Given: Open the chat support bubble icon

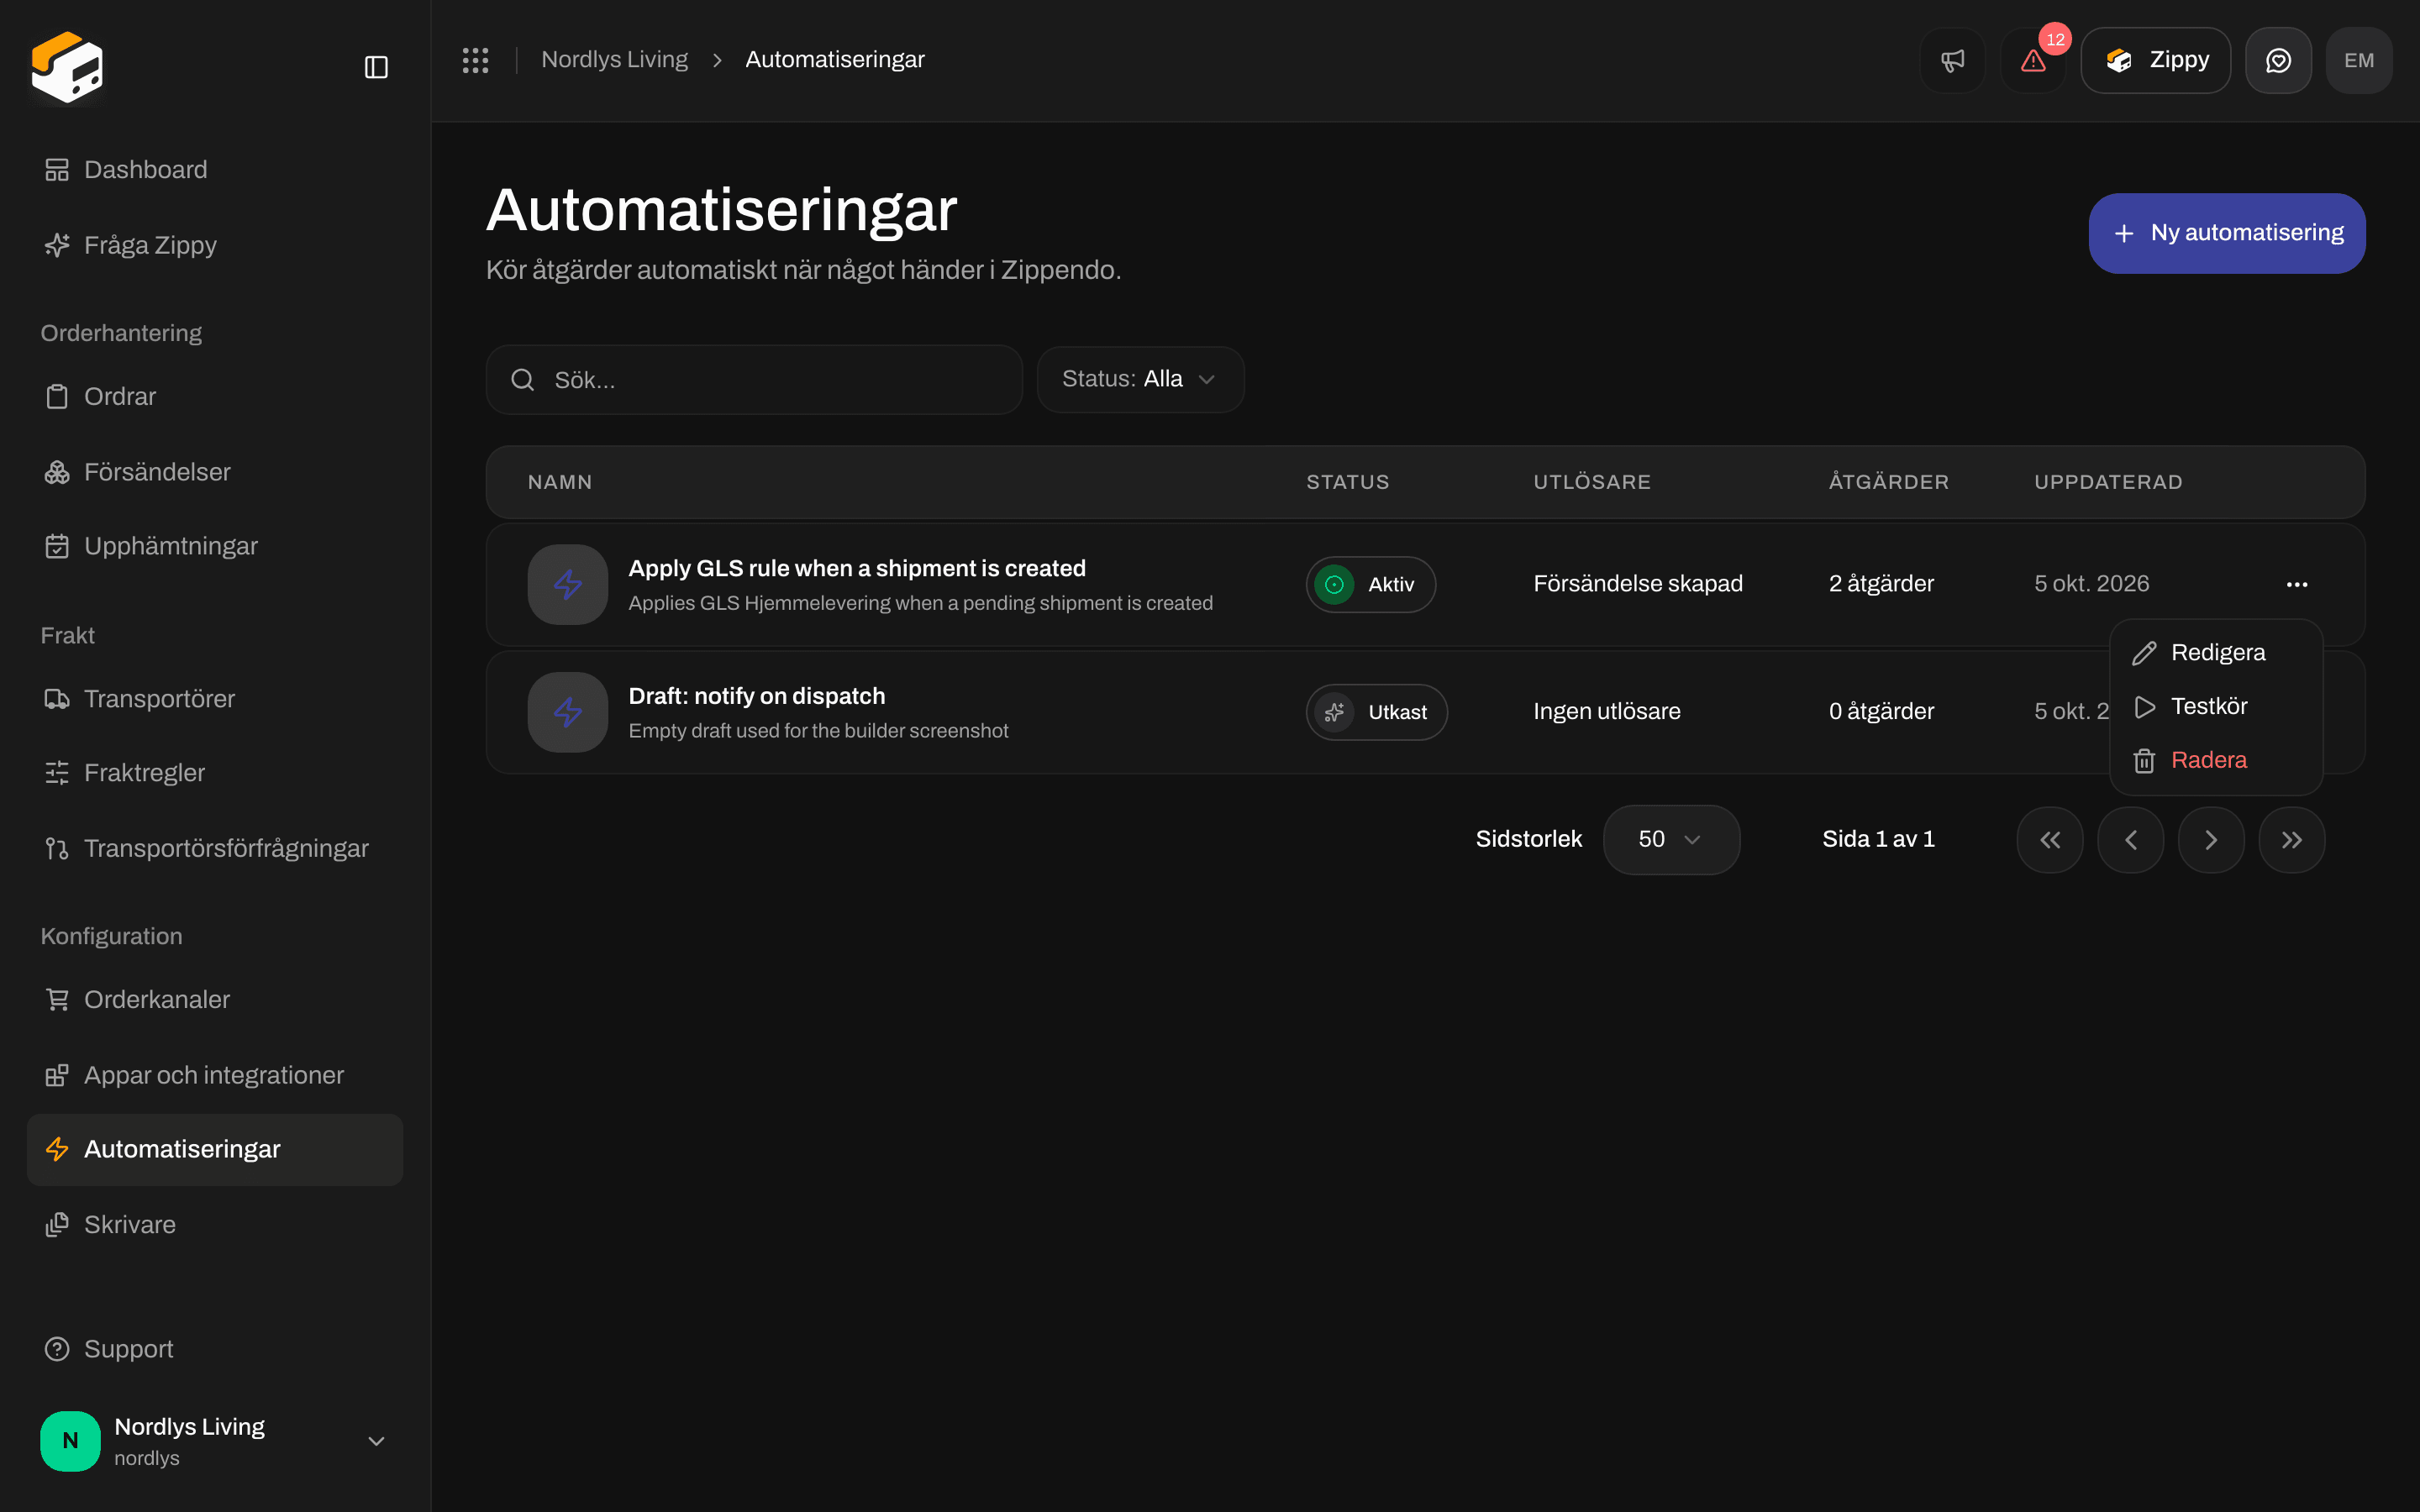Looking at the screenshot, I should coord(2278,60).
